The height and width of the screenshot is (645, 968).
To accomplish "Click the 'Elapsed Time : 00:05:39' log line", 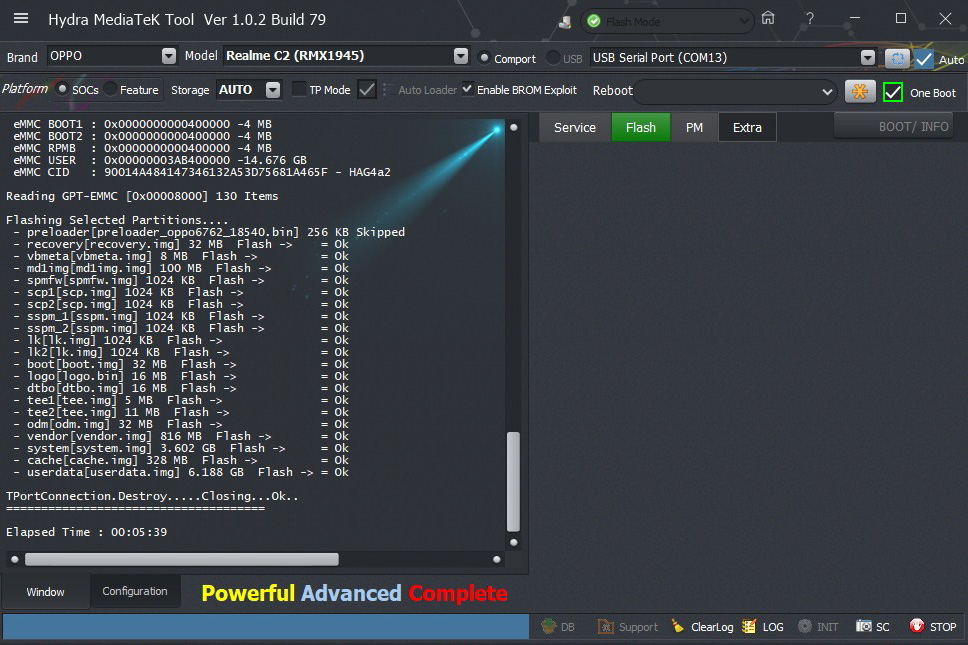I will tap(86, 532).
